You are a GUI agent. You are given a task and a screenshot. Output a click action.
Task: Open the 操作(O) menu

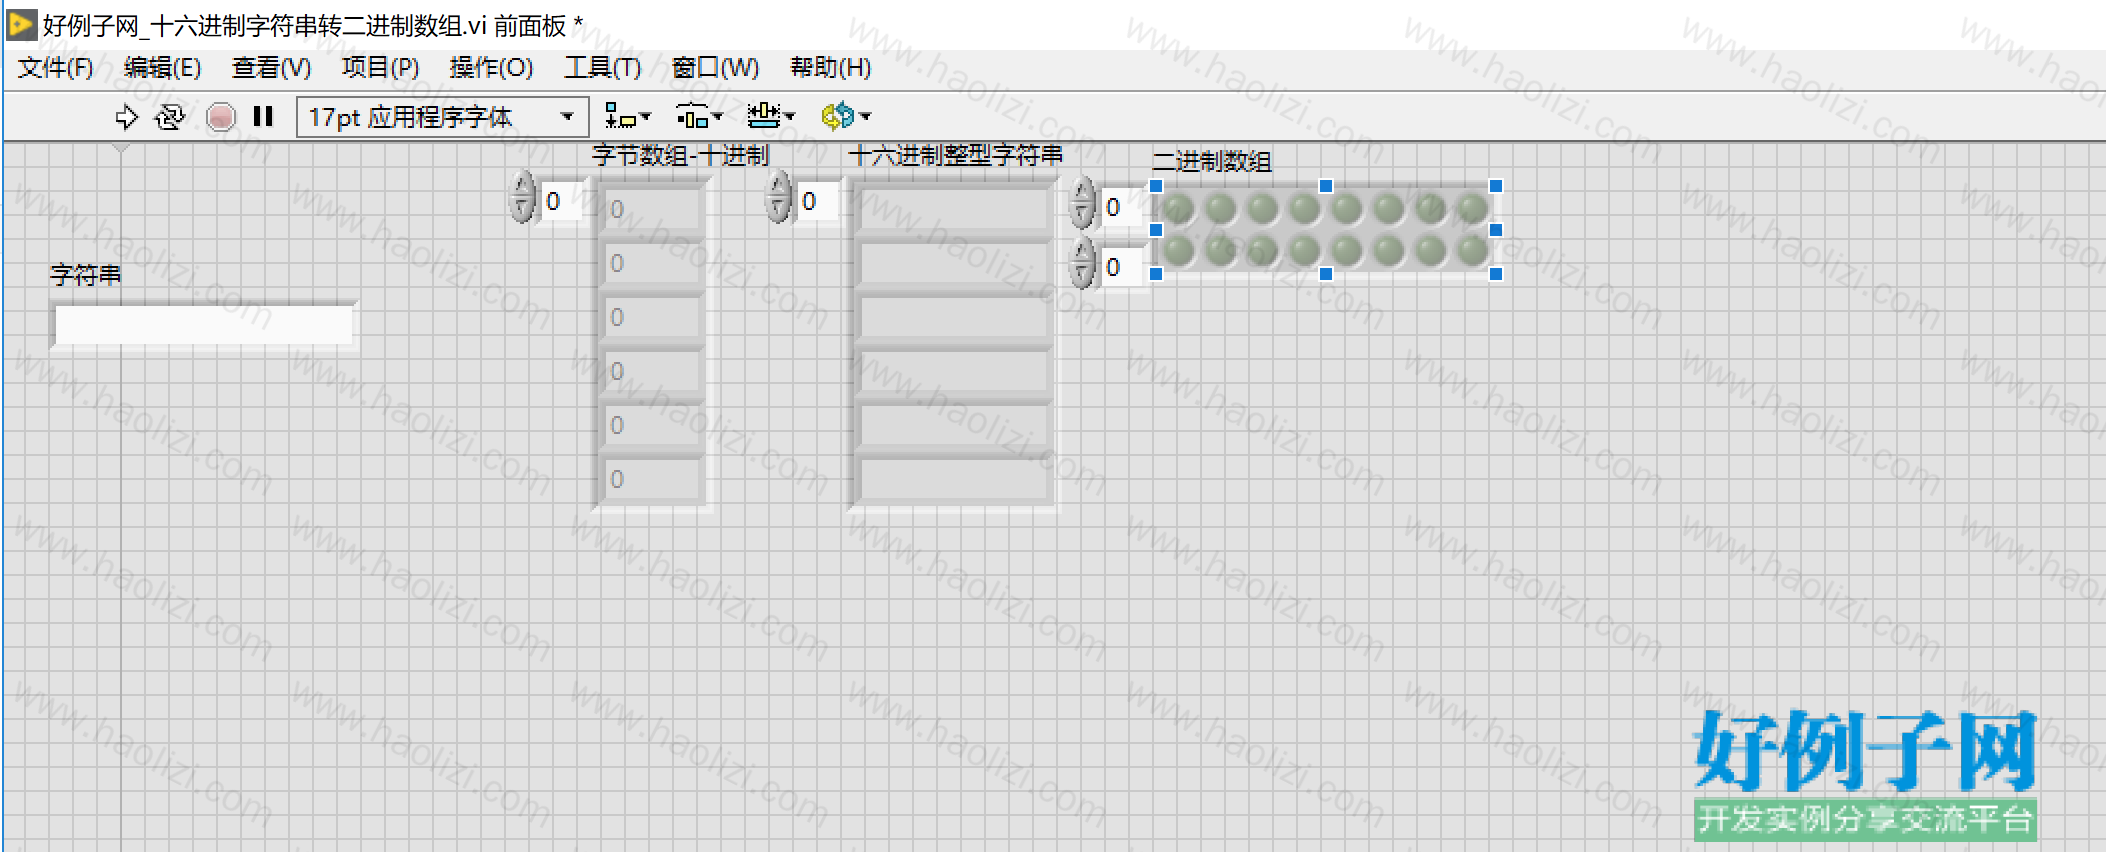[491, 67]
